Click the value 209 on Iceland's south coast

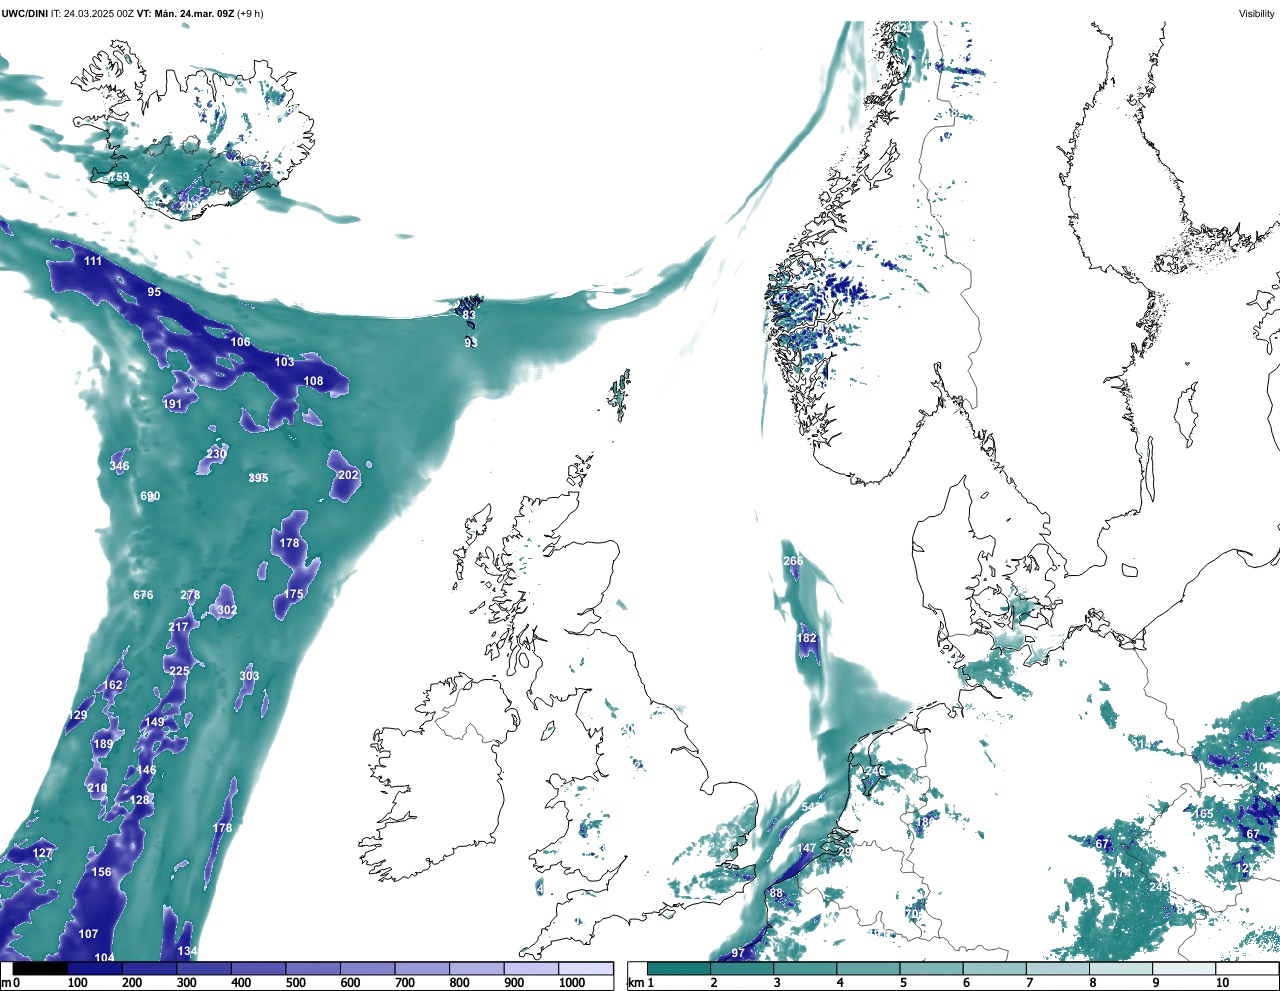tap(189, 207)
